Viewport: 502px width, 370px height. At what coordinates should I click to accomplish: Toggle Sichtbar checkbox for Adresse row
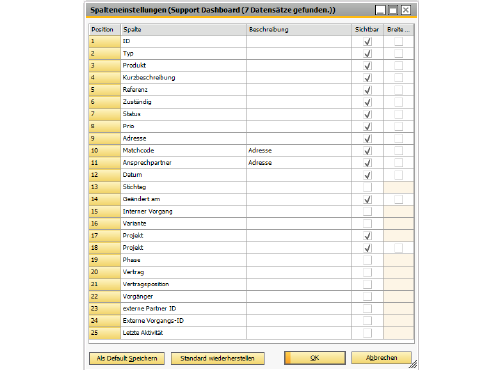tap(367, 139)
